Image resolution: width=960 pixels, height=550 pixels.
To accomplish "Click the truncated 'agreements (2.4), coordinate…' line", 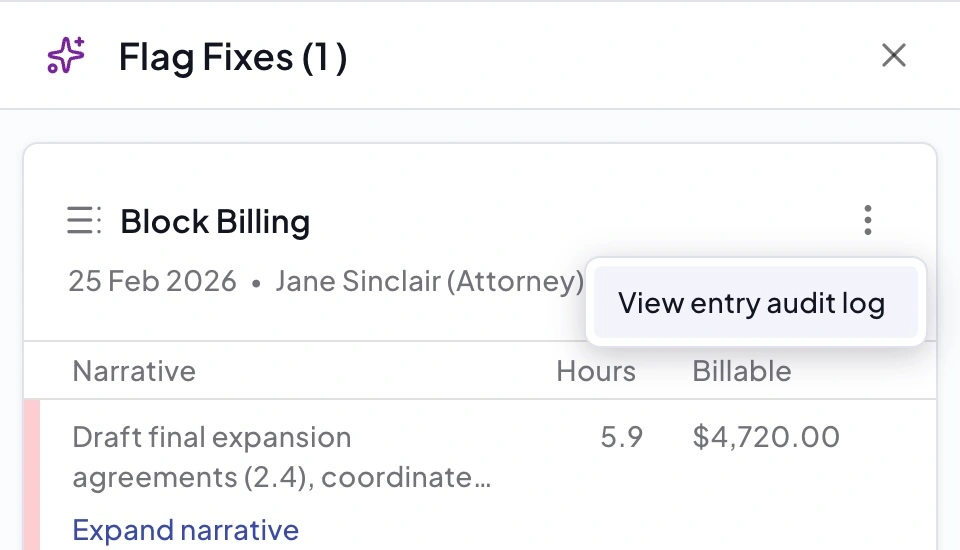I will coord(282,477).
